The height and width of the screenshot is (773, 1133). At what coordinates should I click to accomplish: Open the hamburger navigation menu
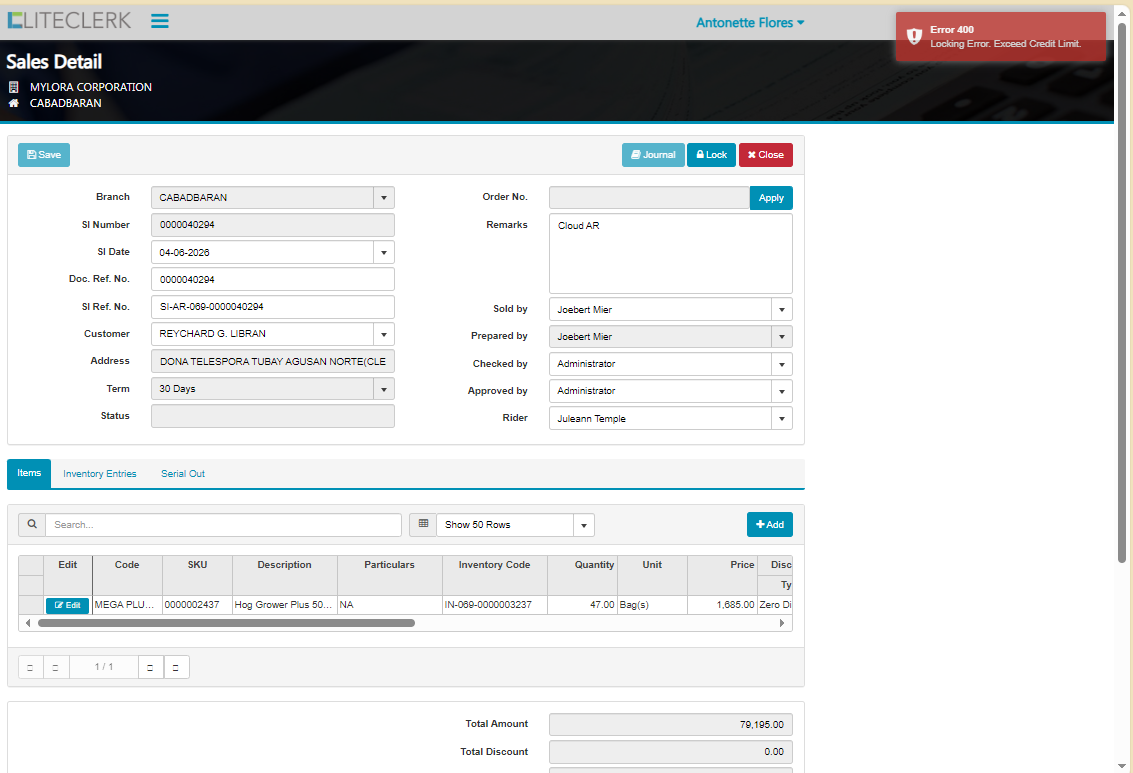160,21
